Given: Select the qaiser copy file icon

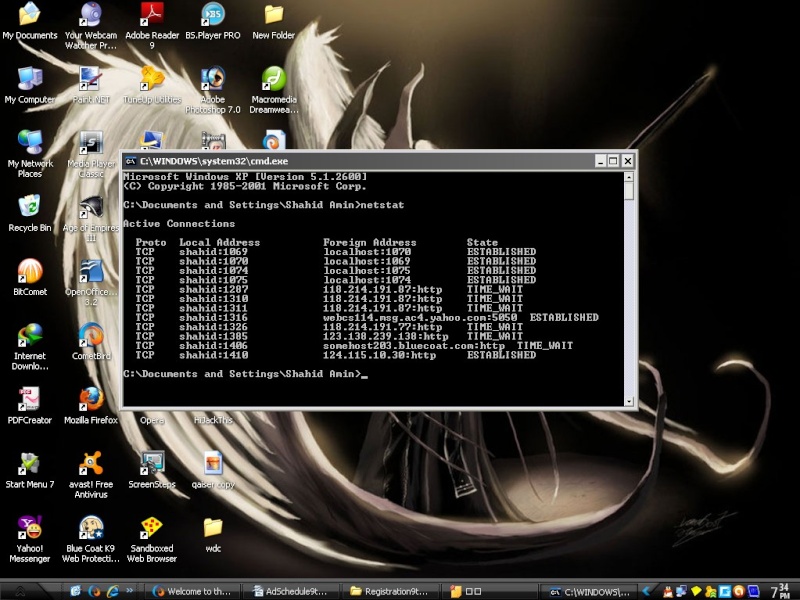Looking at the screenshot, I should (213, 470).
